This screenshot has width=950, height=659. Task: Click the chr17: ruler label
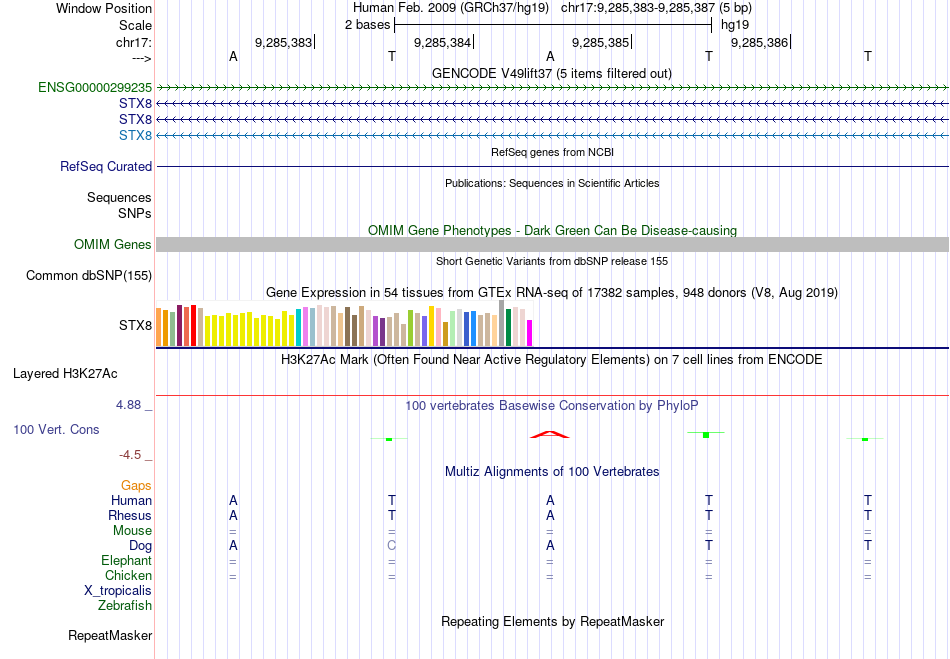point(134,42)
